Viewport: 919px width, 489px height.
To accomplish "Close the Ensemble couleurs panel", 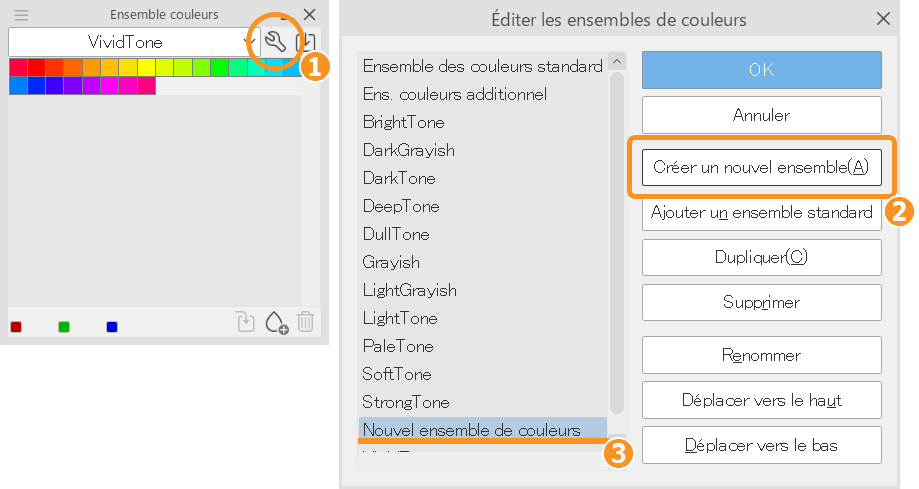I will point(309,15).
